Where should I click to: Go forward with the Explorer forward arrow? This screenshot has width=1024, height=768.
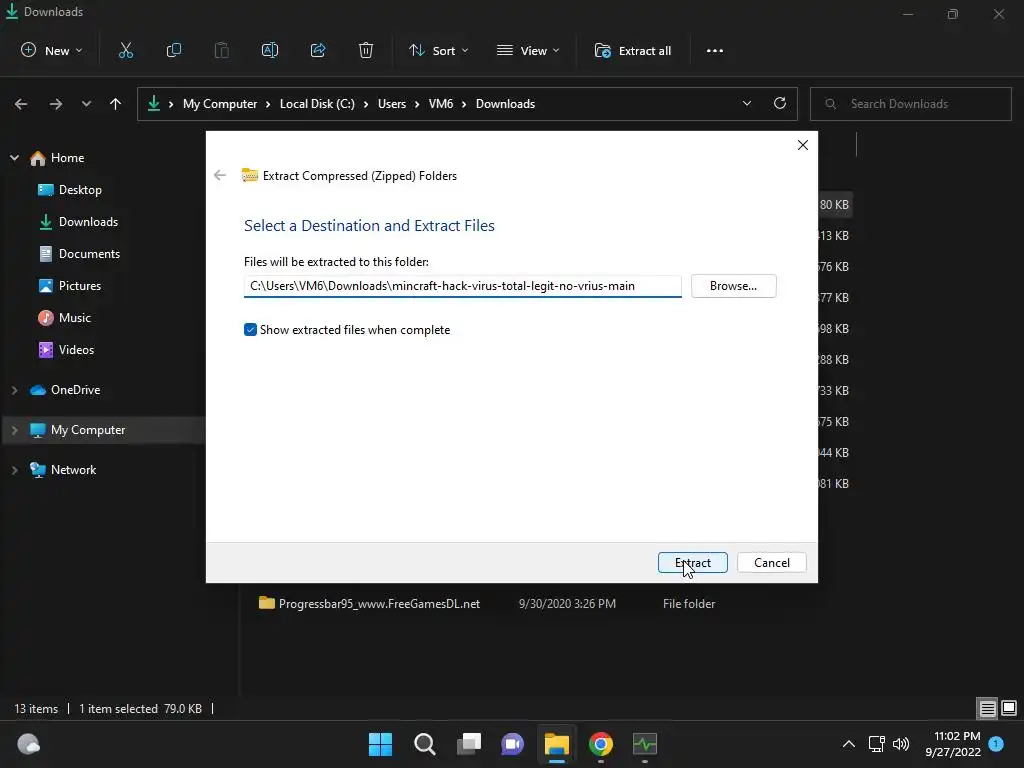pos(56,104)
